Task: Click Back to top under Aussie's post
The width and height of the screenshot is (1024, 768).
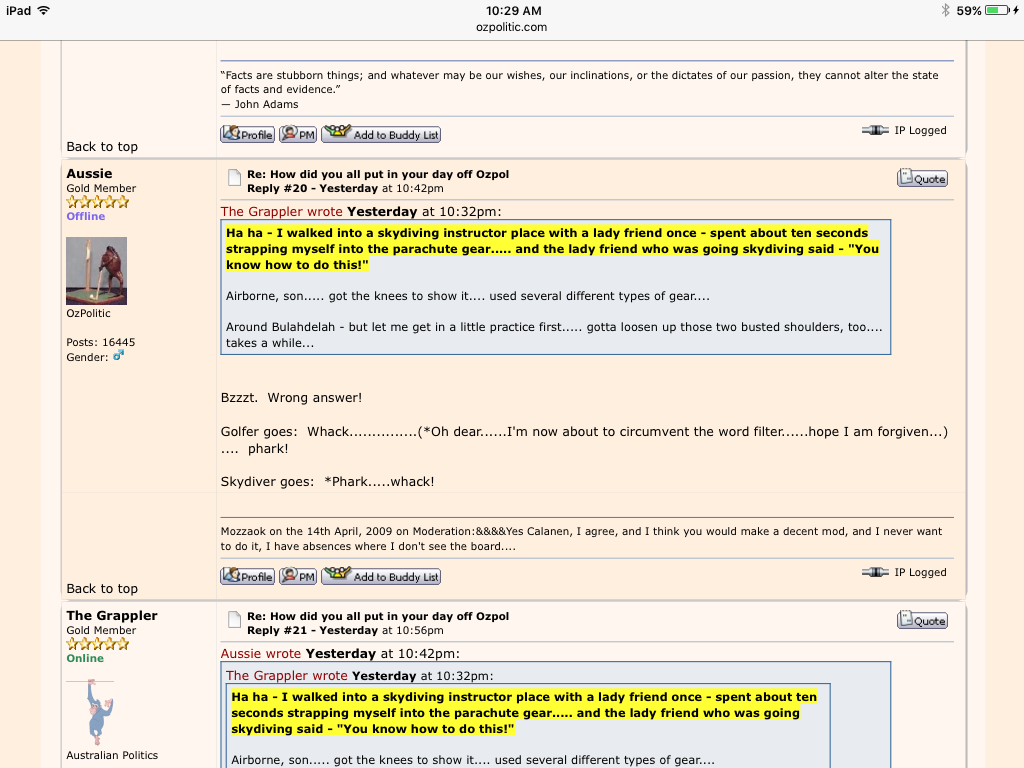Action: [102, 589]
